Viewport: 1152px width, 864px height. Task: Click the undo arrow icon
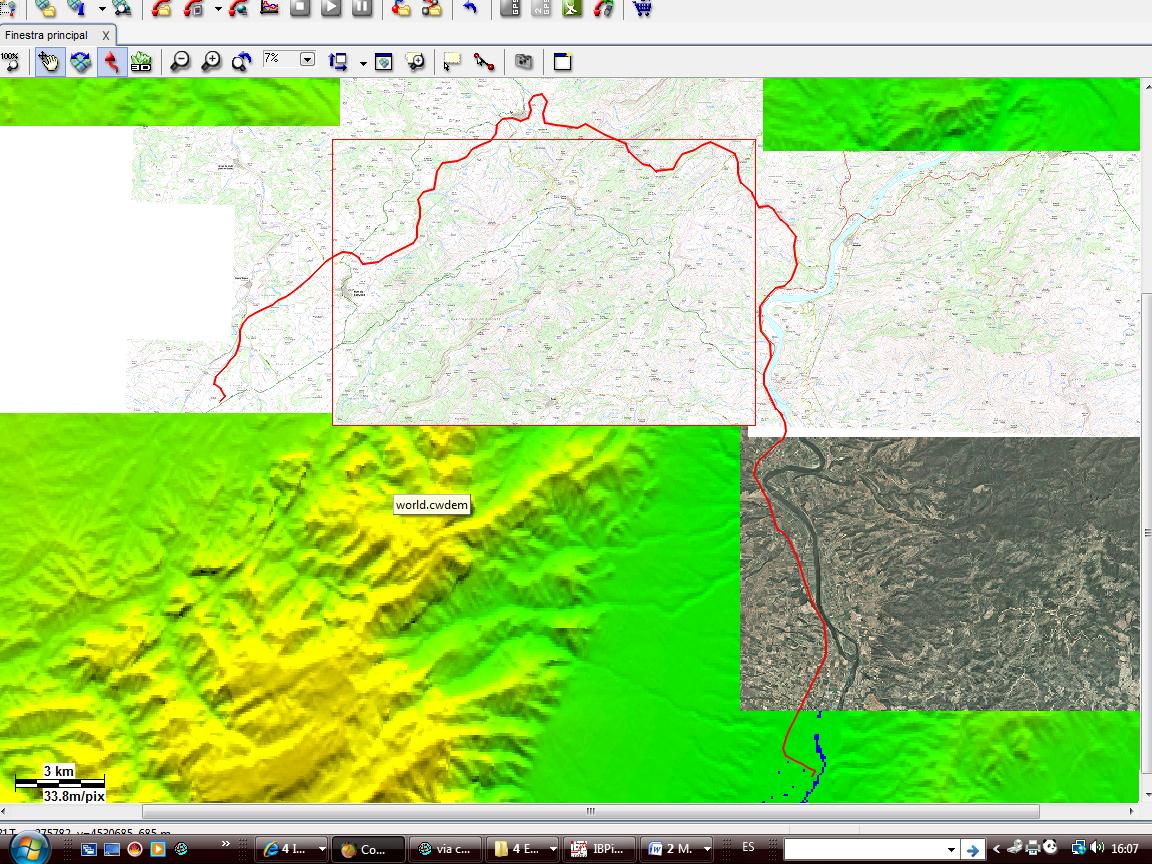[471, 9]
